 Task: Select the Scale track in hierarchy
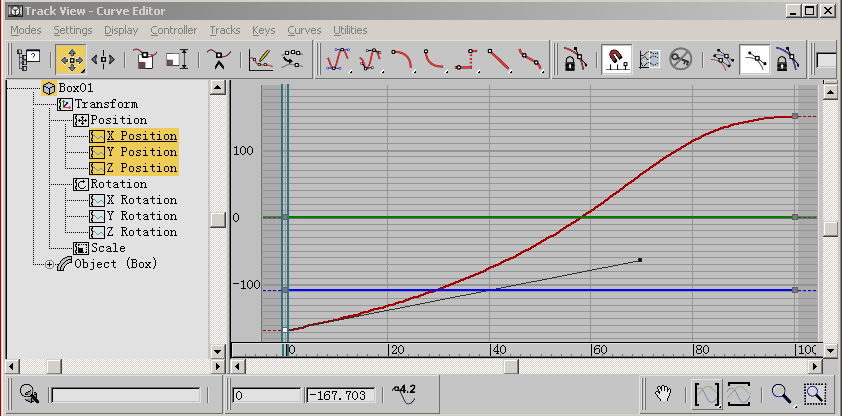click(108, 248)
